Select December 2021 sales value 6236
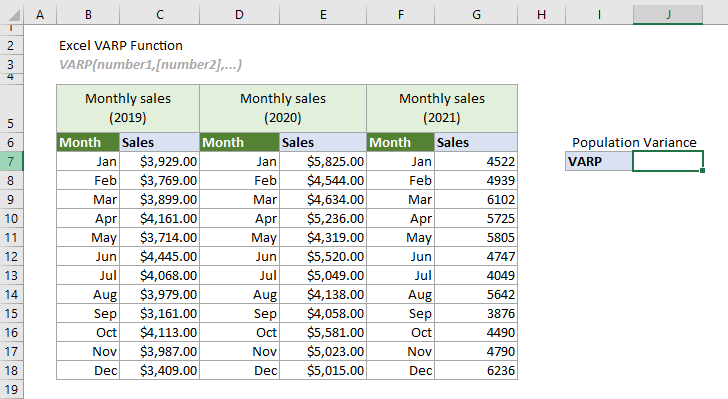 [x=476, y=370]
